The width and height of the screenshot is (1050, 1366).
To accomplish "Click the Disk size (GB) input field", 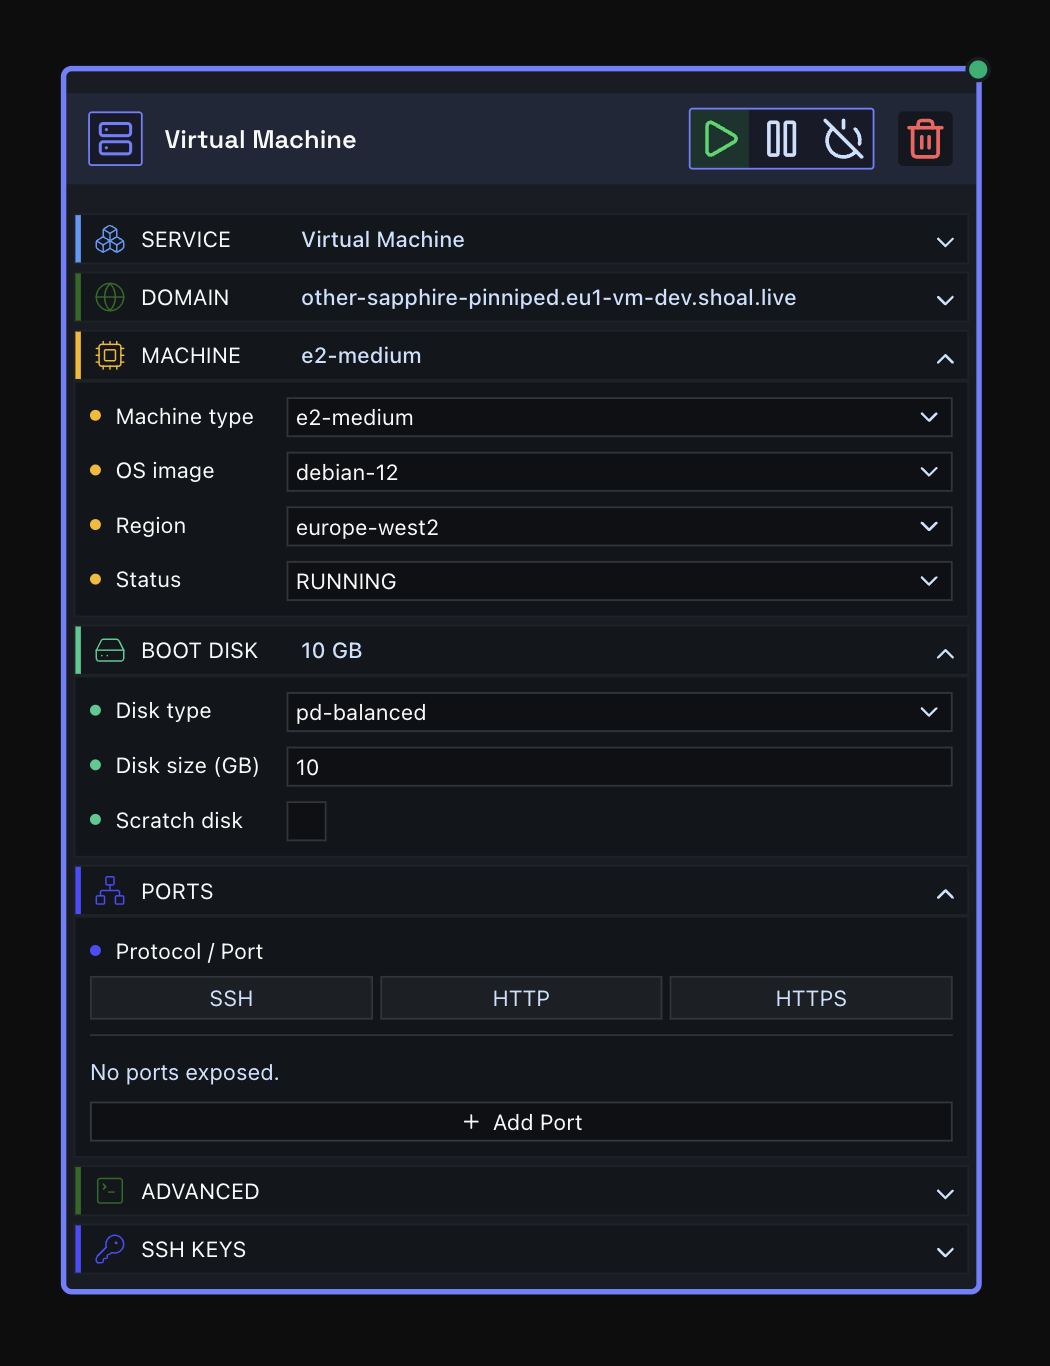I will (619, 767).
